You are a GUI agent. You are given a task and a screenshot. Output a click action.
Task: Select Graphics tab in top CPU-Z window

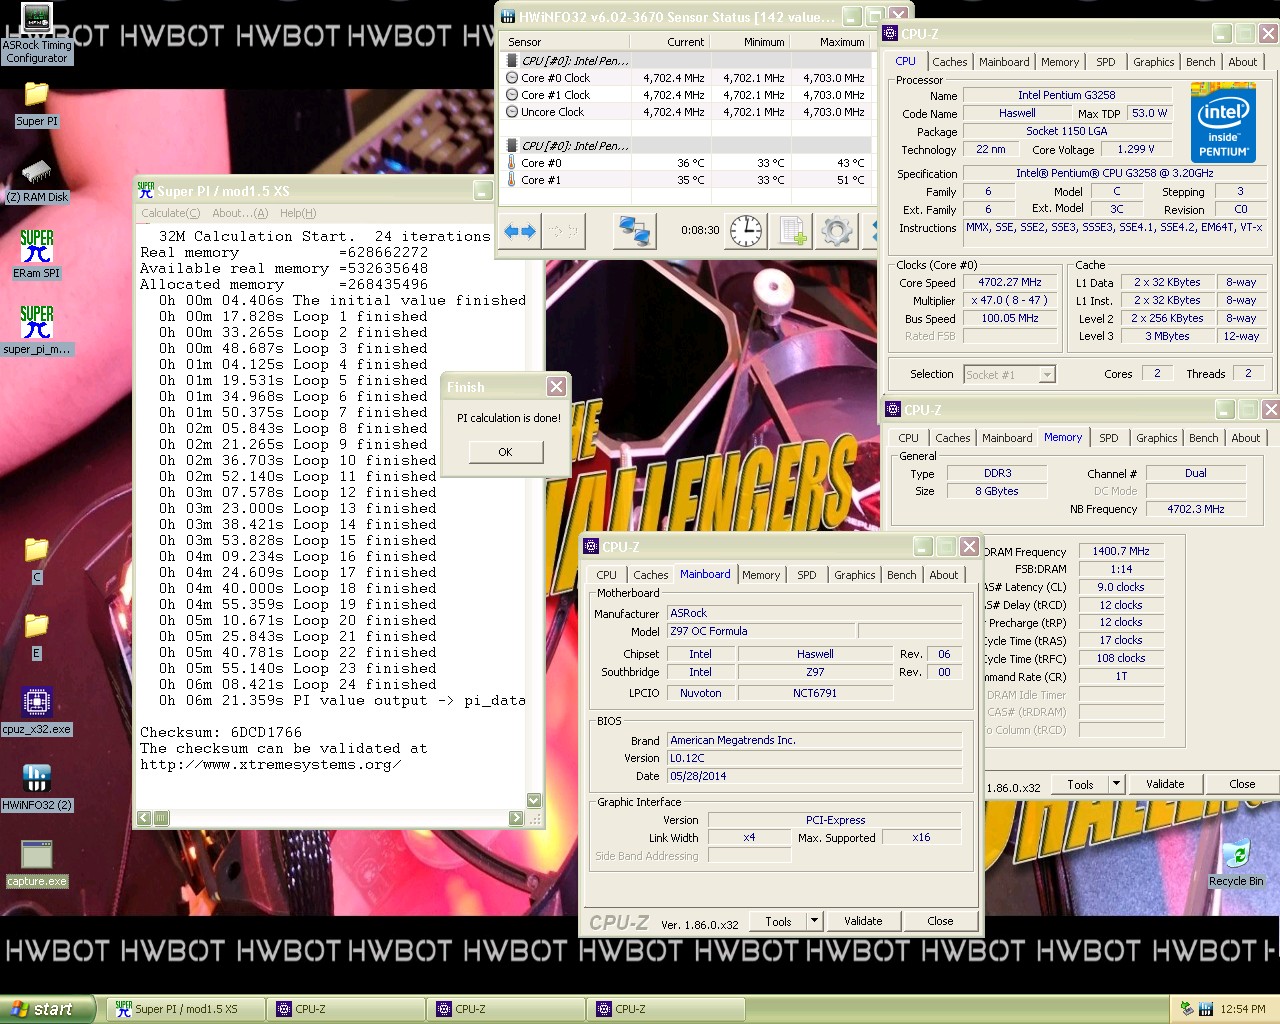[1154, 62]
